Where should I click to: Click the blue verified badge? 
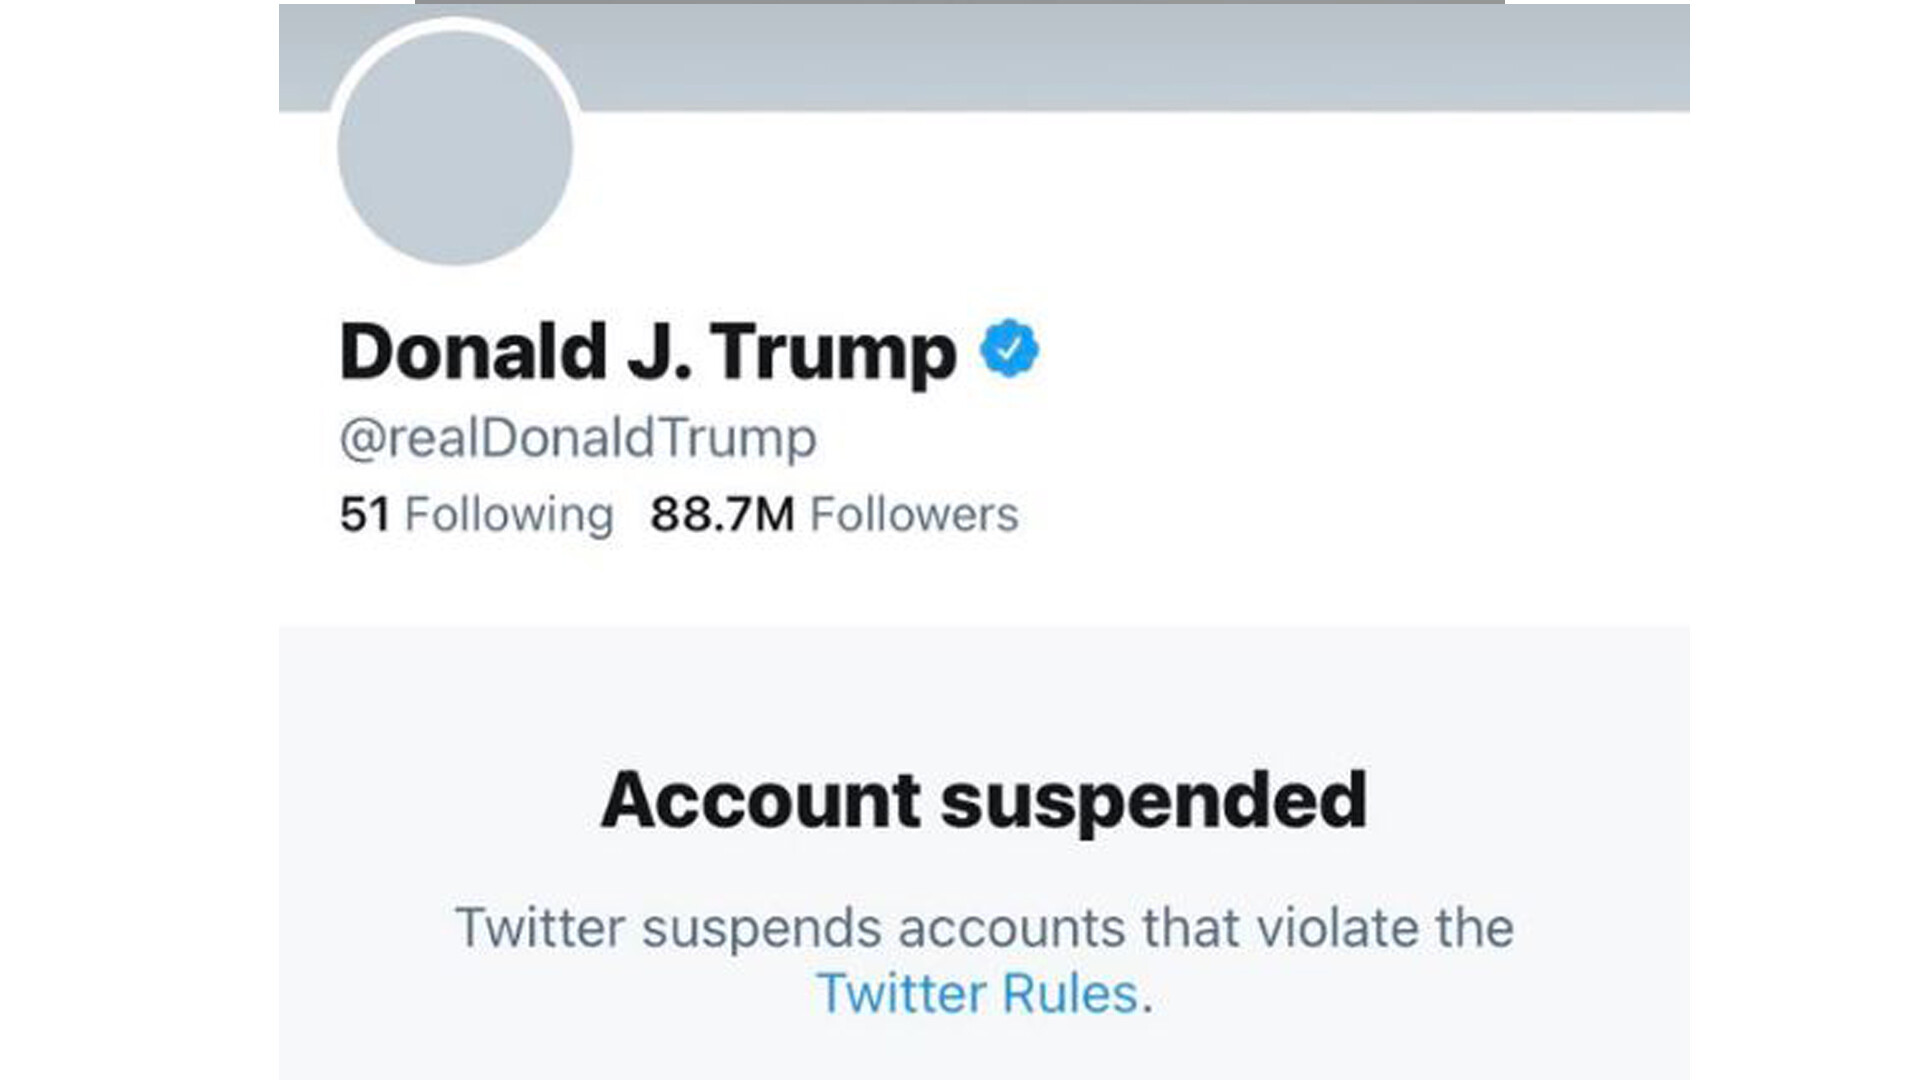pyautogui.click(x=1009, y=349)
